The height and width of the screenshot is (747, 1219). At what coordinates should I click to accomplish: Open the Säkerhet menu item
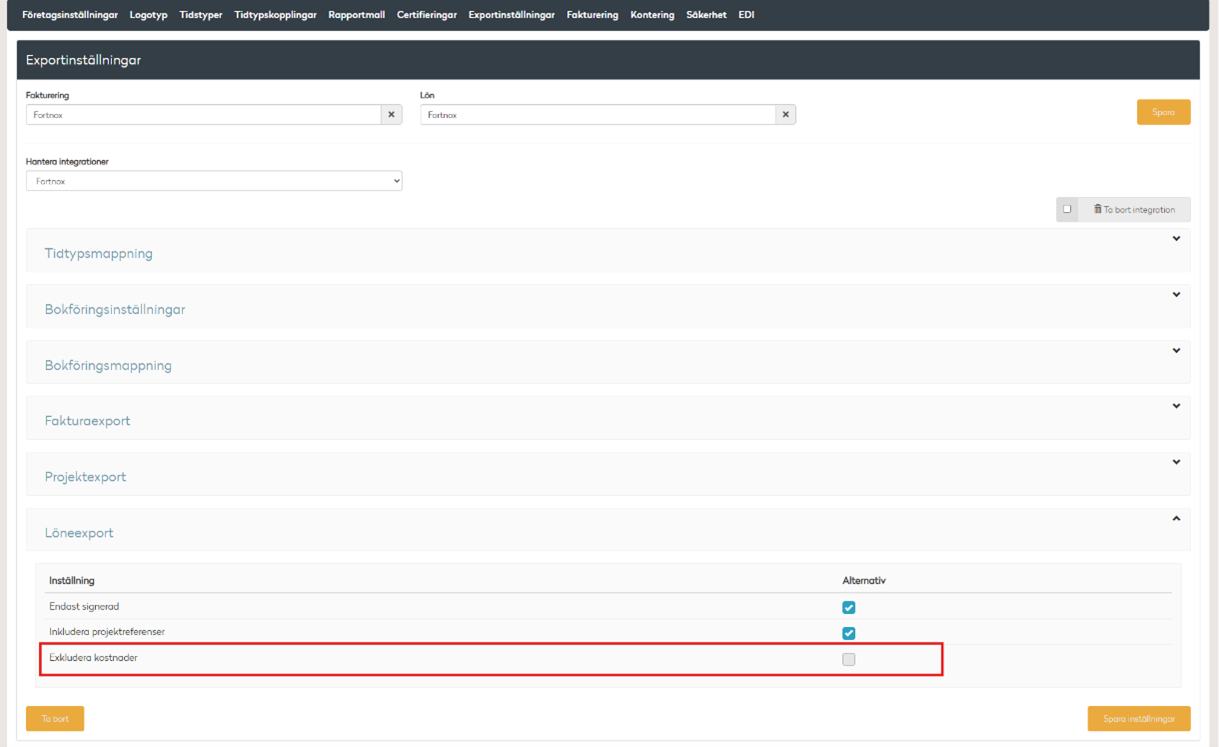[x=706, y=15]
